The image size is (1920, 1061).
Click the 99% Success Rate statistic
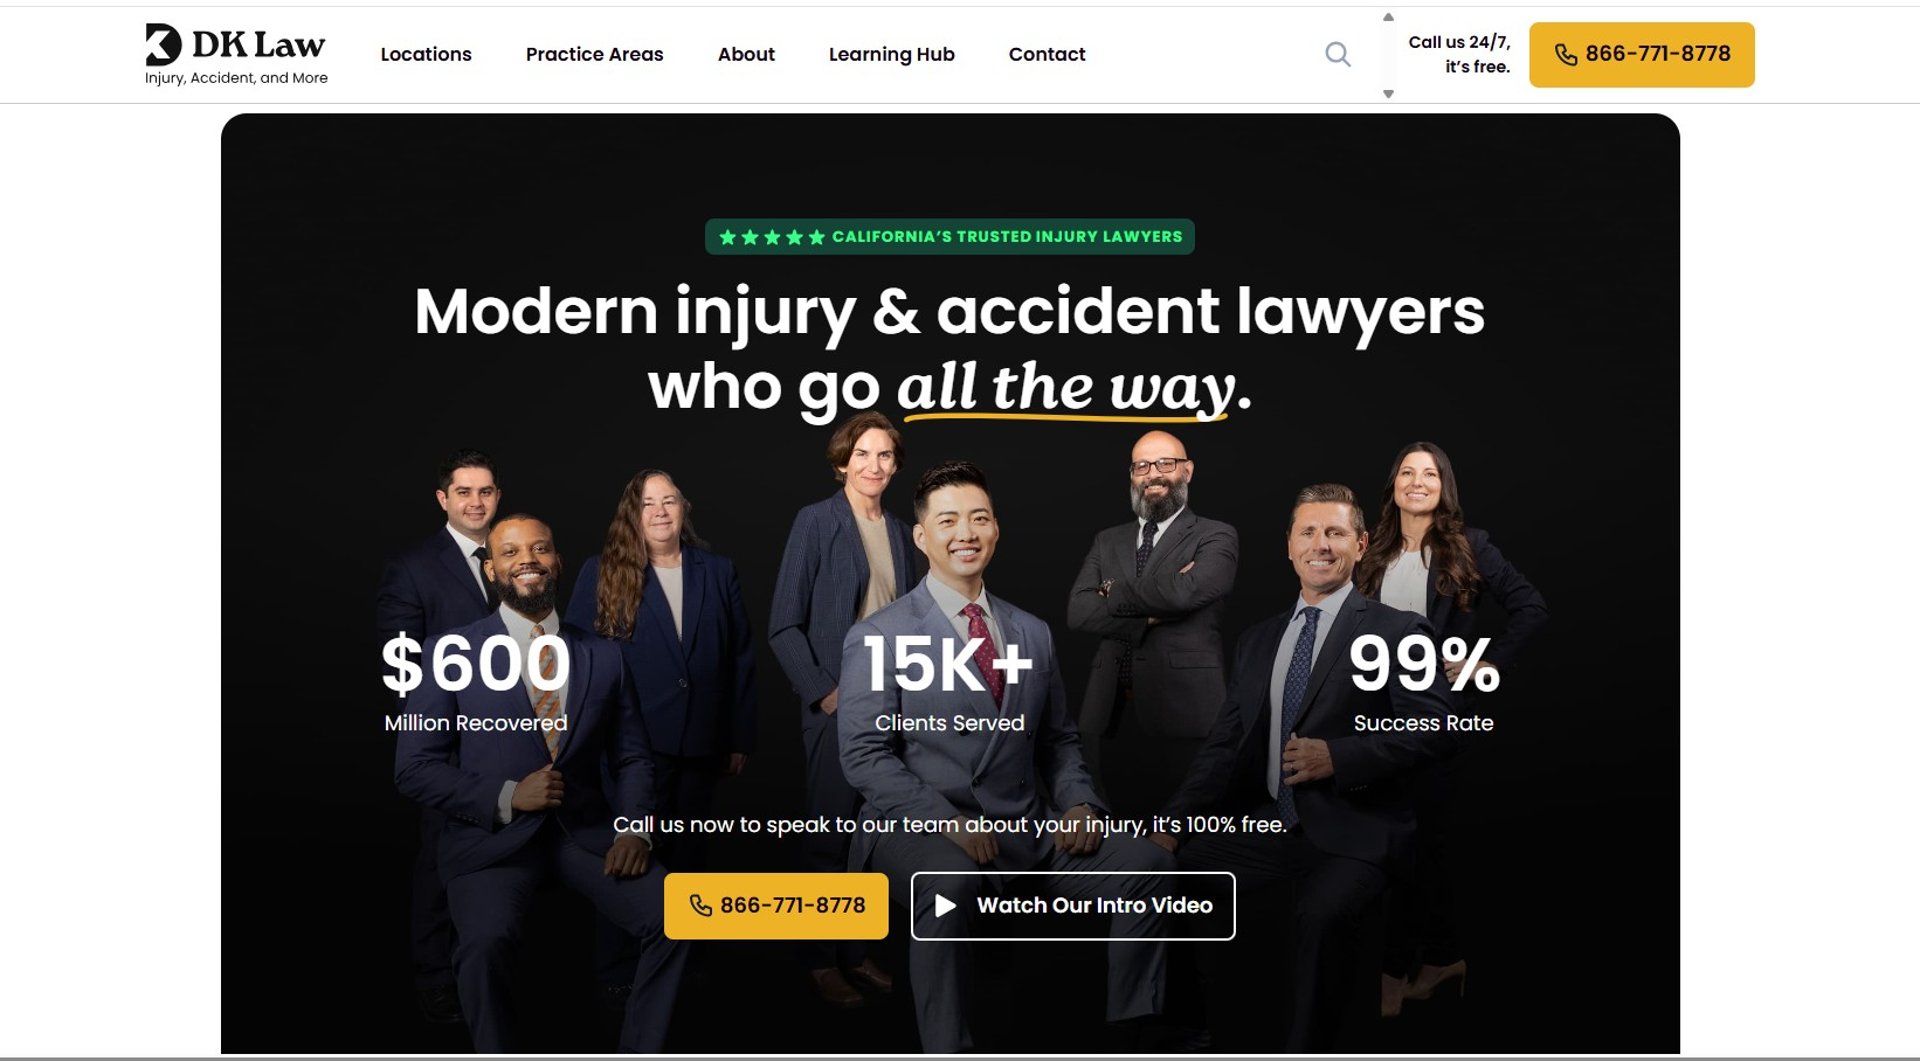(x=1424, y=682)
